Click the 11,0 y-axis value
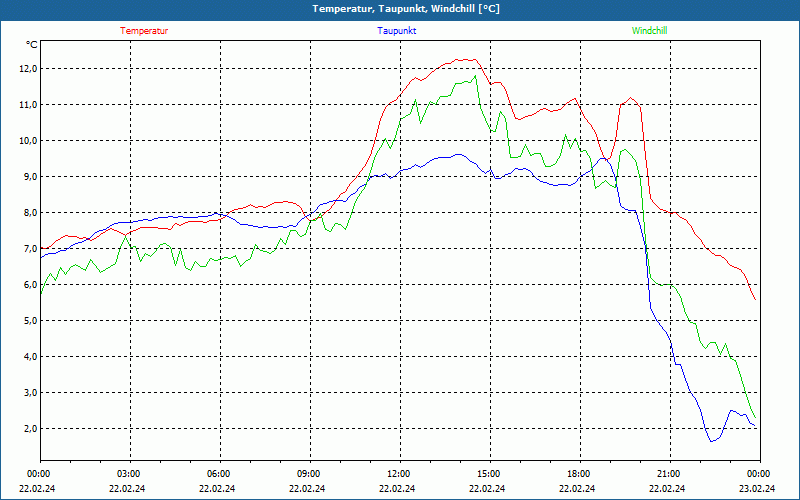This screenshot has height=500, width=800. (29, 105)
